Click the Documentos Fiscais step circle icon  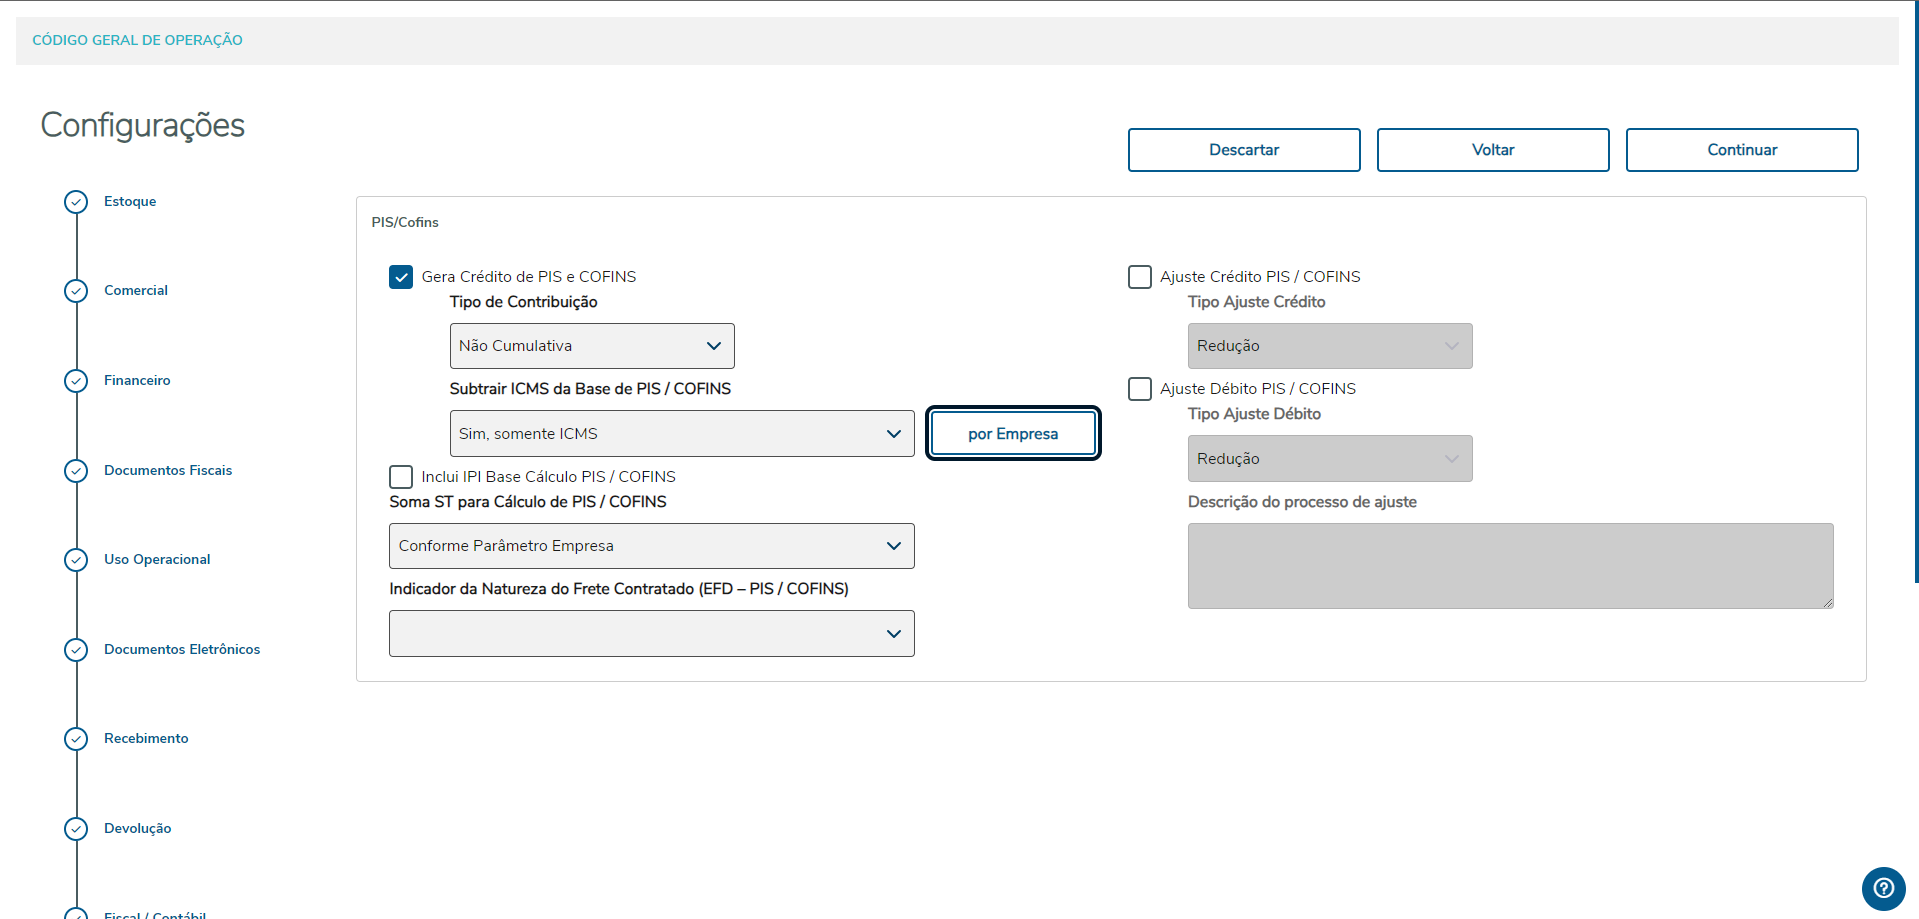[x=76, y=471]
